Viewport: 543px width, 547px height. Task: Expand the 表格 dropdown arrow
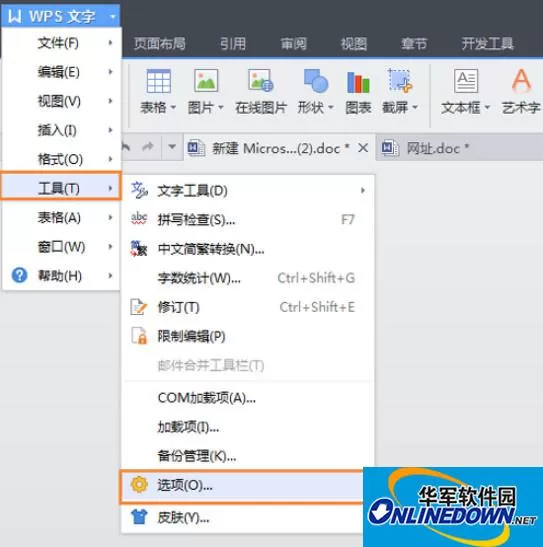pos(173,107)
